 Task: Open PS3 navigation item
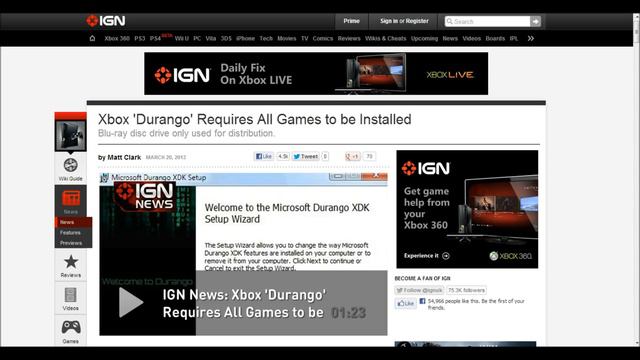(140, 38)
